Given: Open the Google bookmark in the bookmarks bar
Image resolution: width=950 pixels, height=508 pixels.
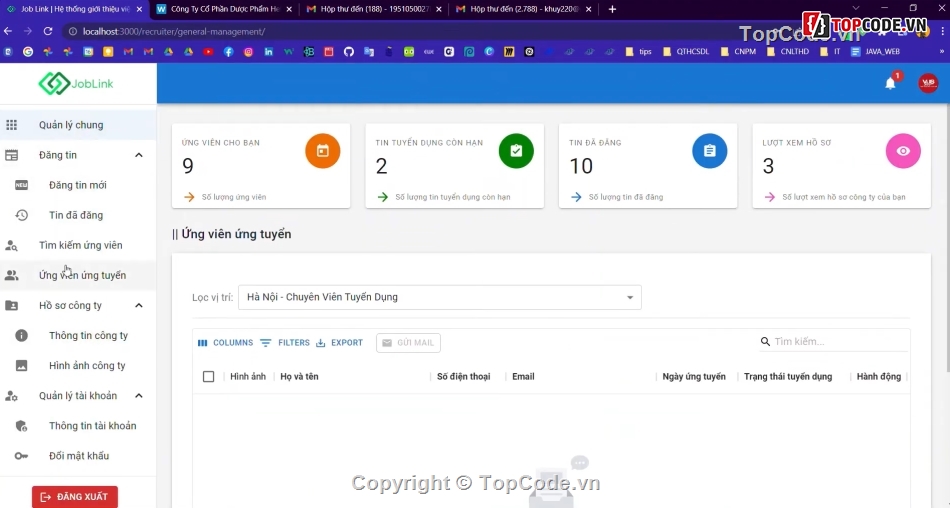Looking at the screenshot, I should (28, 52).
